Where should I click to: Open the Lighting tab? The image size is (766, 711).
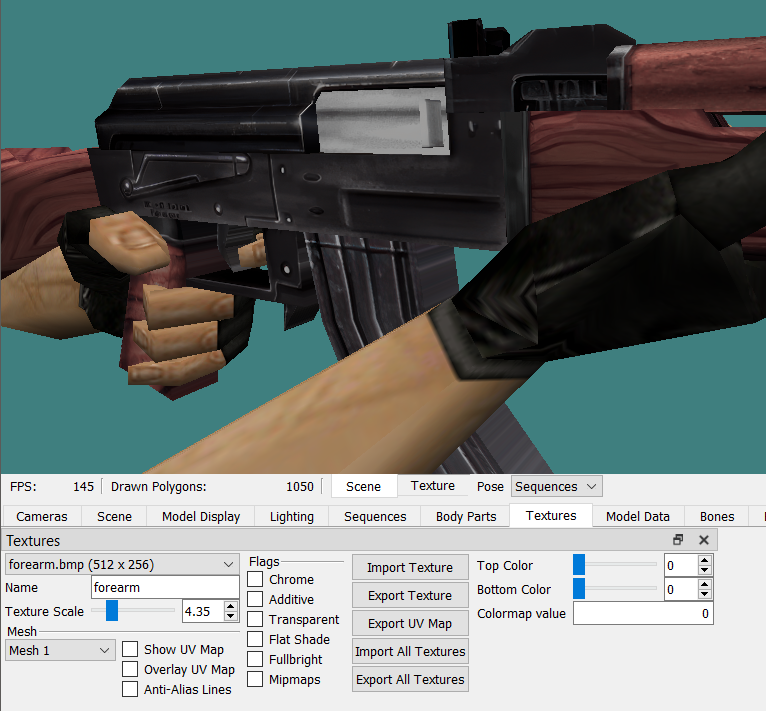(292, 517)
